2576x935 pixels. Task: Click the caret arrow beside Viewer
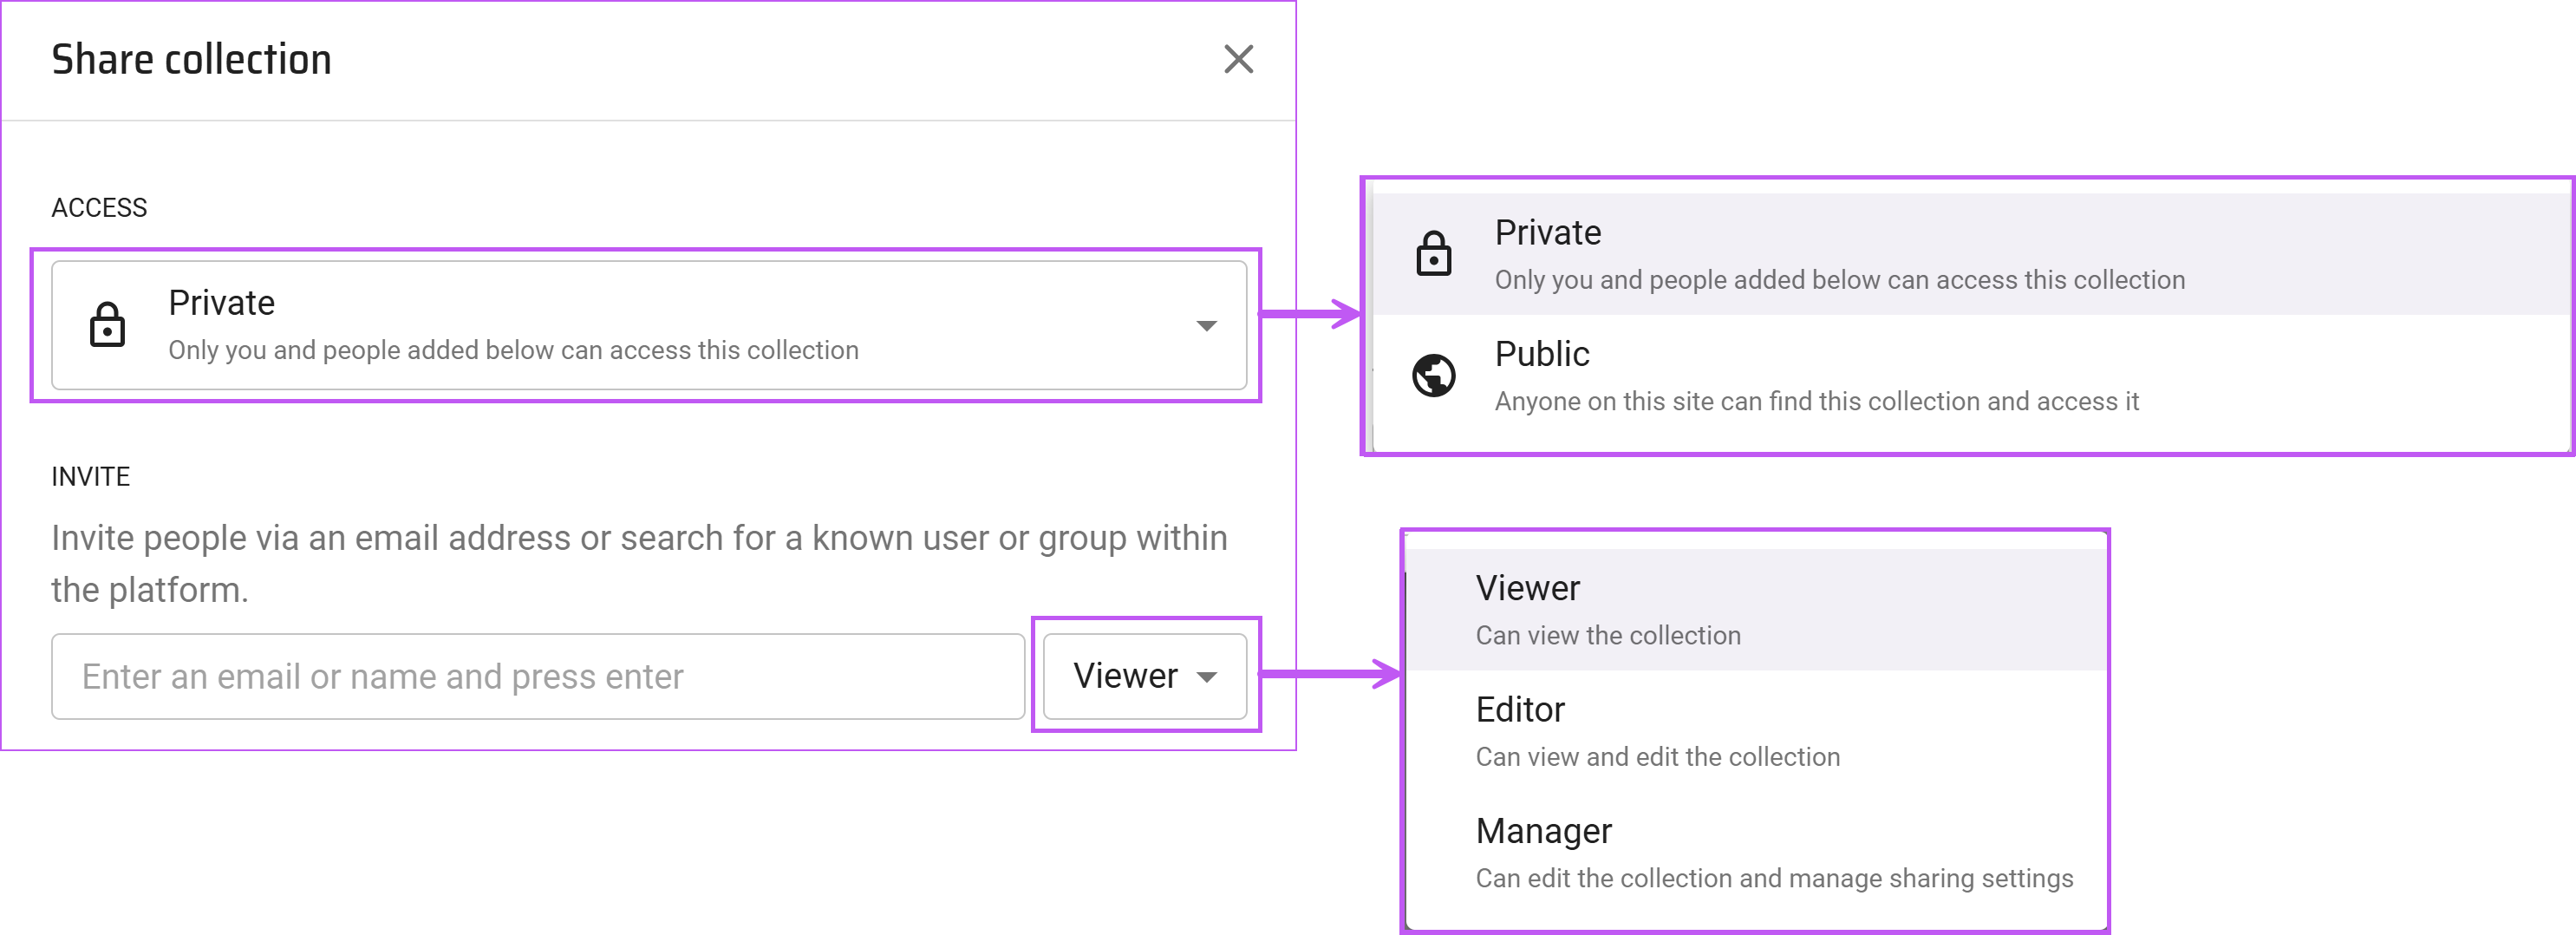(1207, 677)
